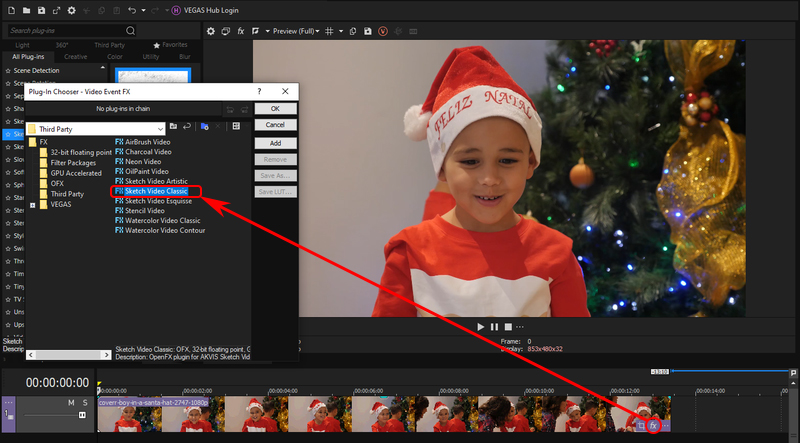Click the event FX icon on the clip
800x443 pixels.
[x=653, y=425]
